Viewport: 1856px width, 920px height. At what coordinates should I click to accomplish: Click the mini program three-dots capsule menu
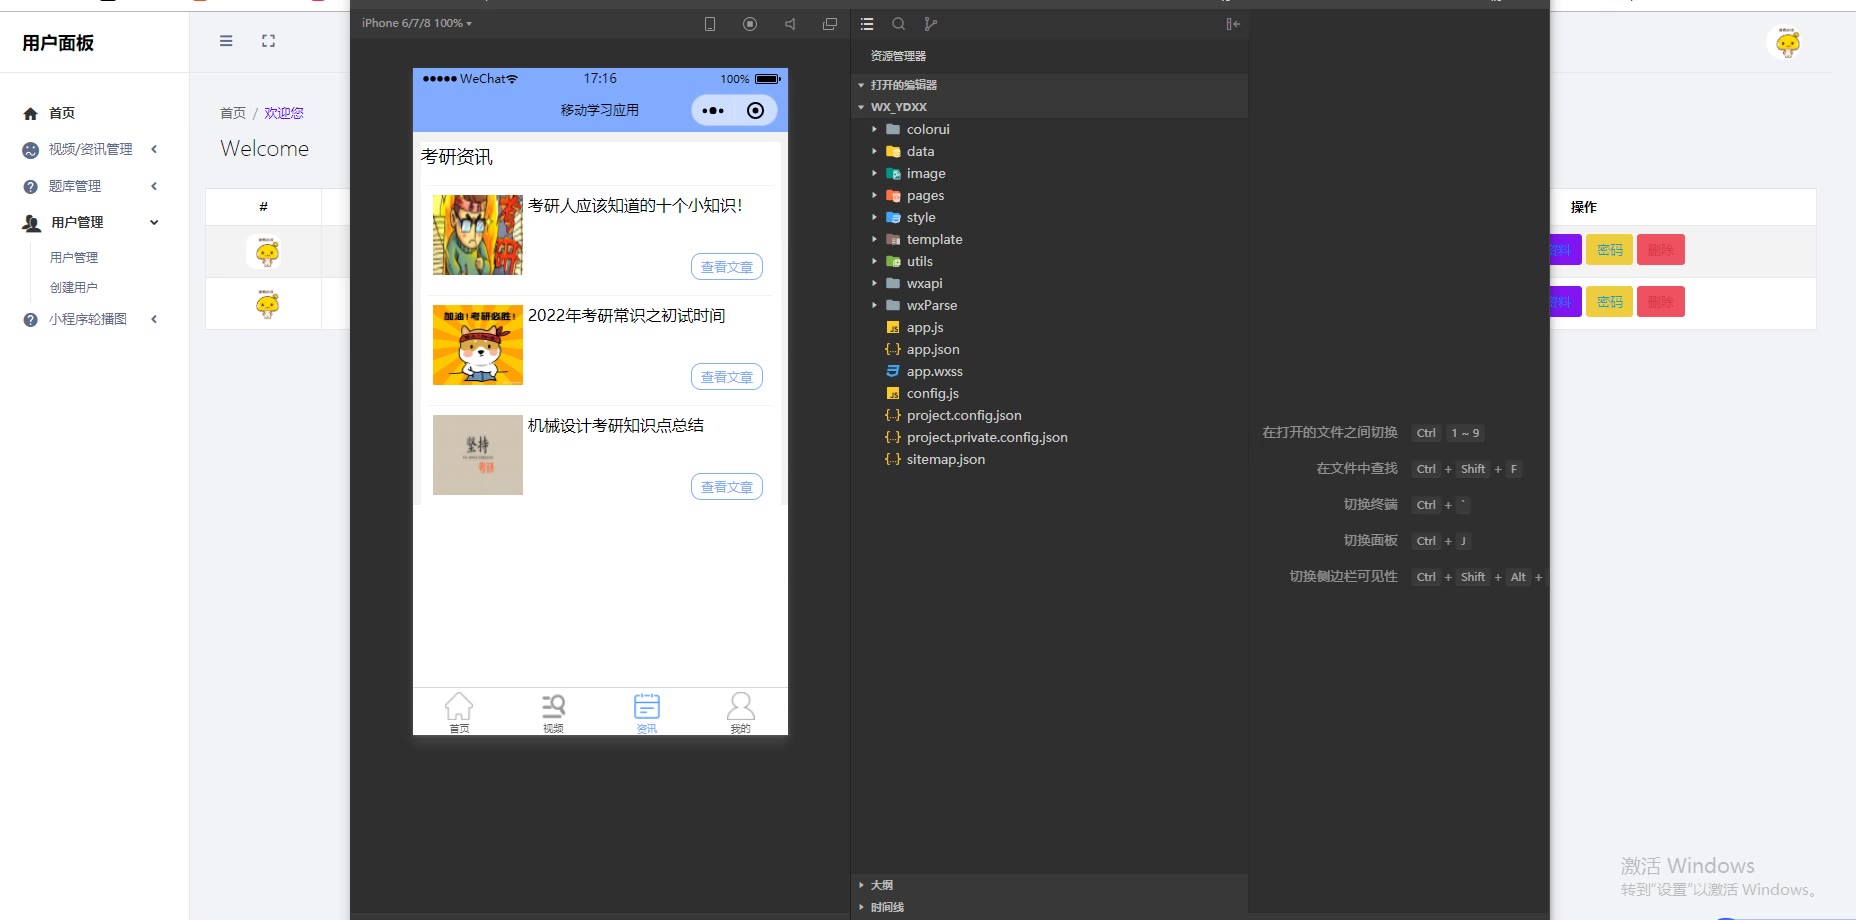coord(713,111)
